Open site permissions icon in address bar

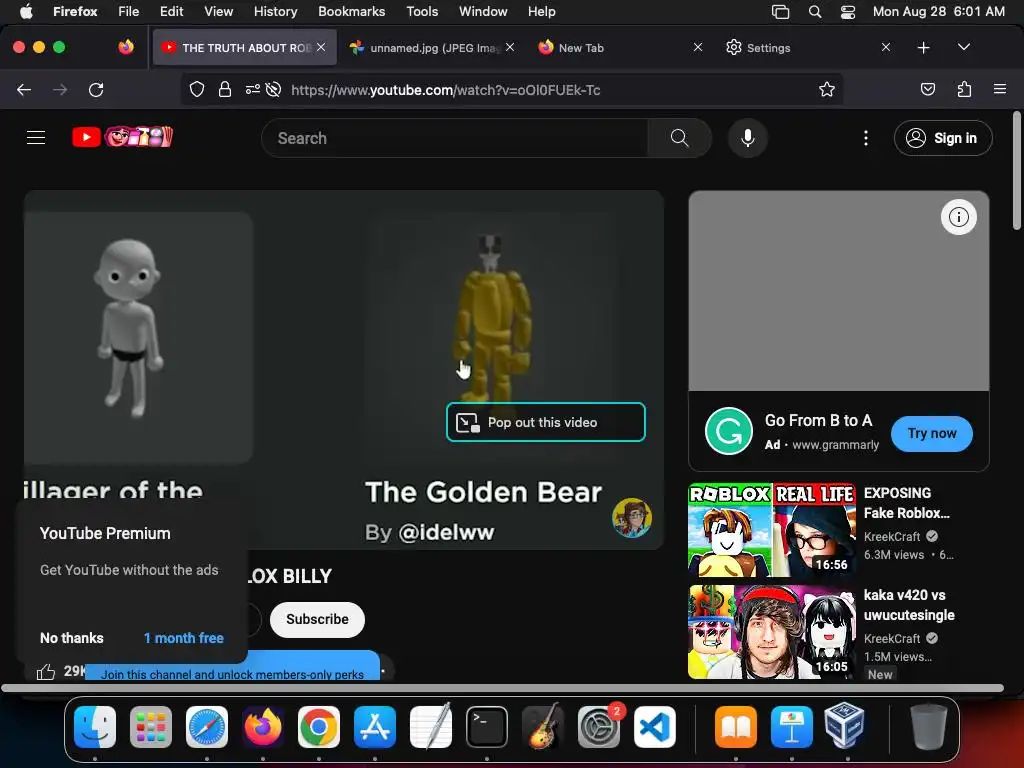[x=253, y=89]
